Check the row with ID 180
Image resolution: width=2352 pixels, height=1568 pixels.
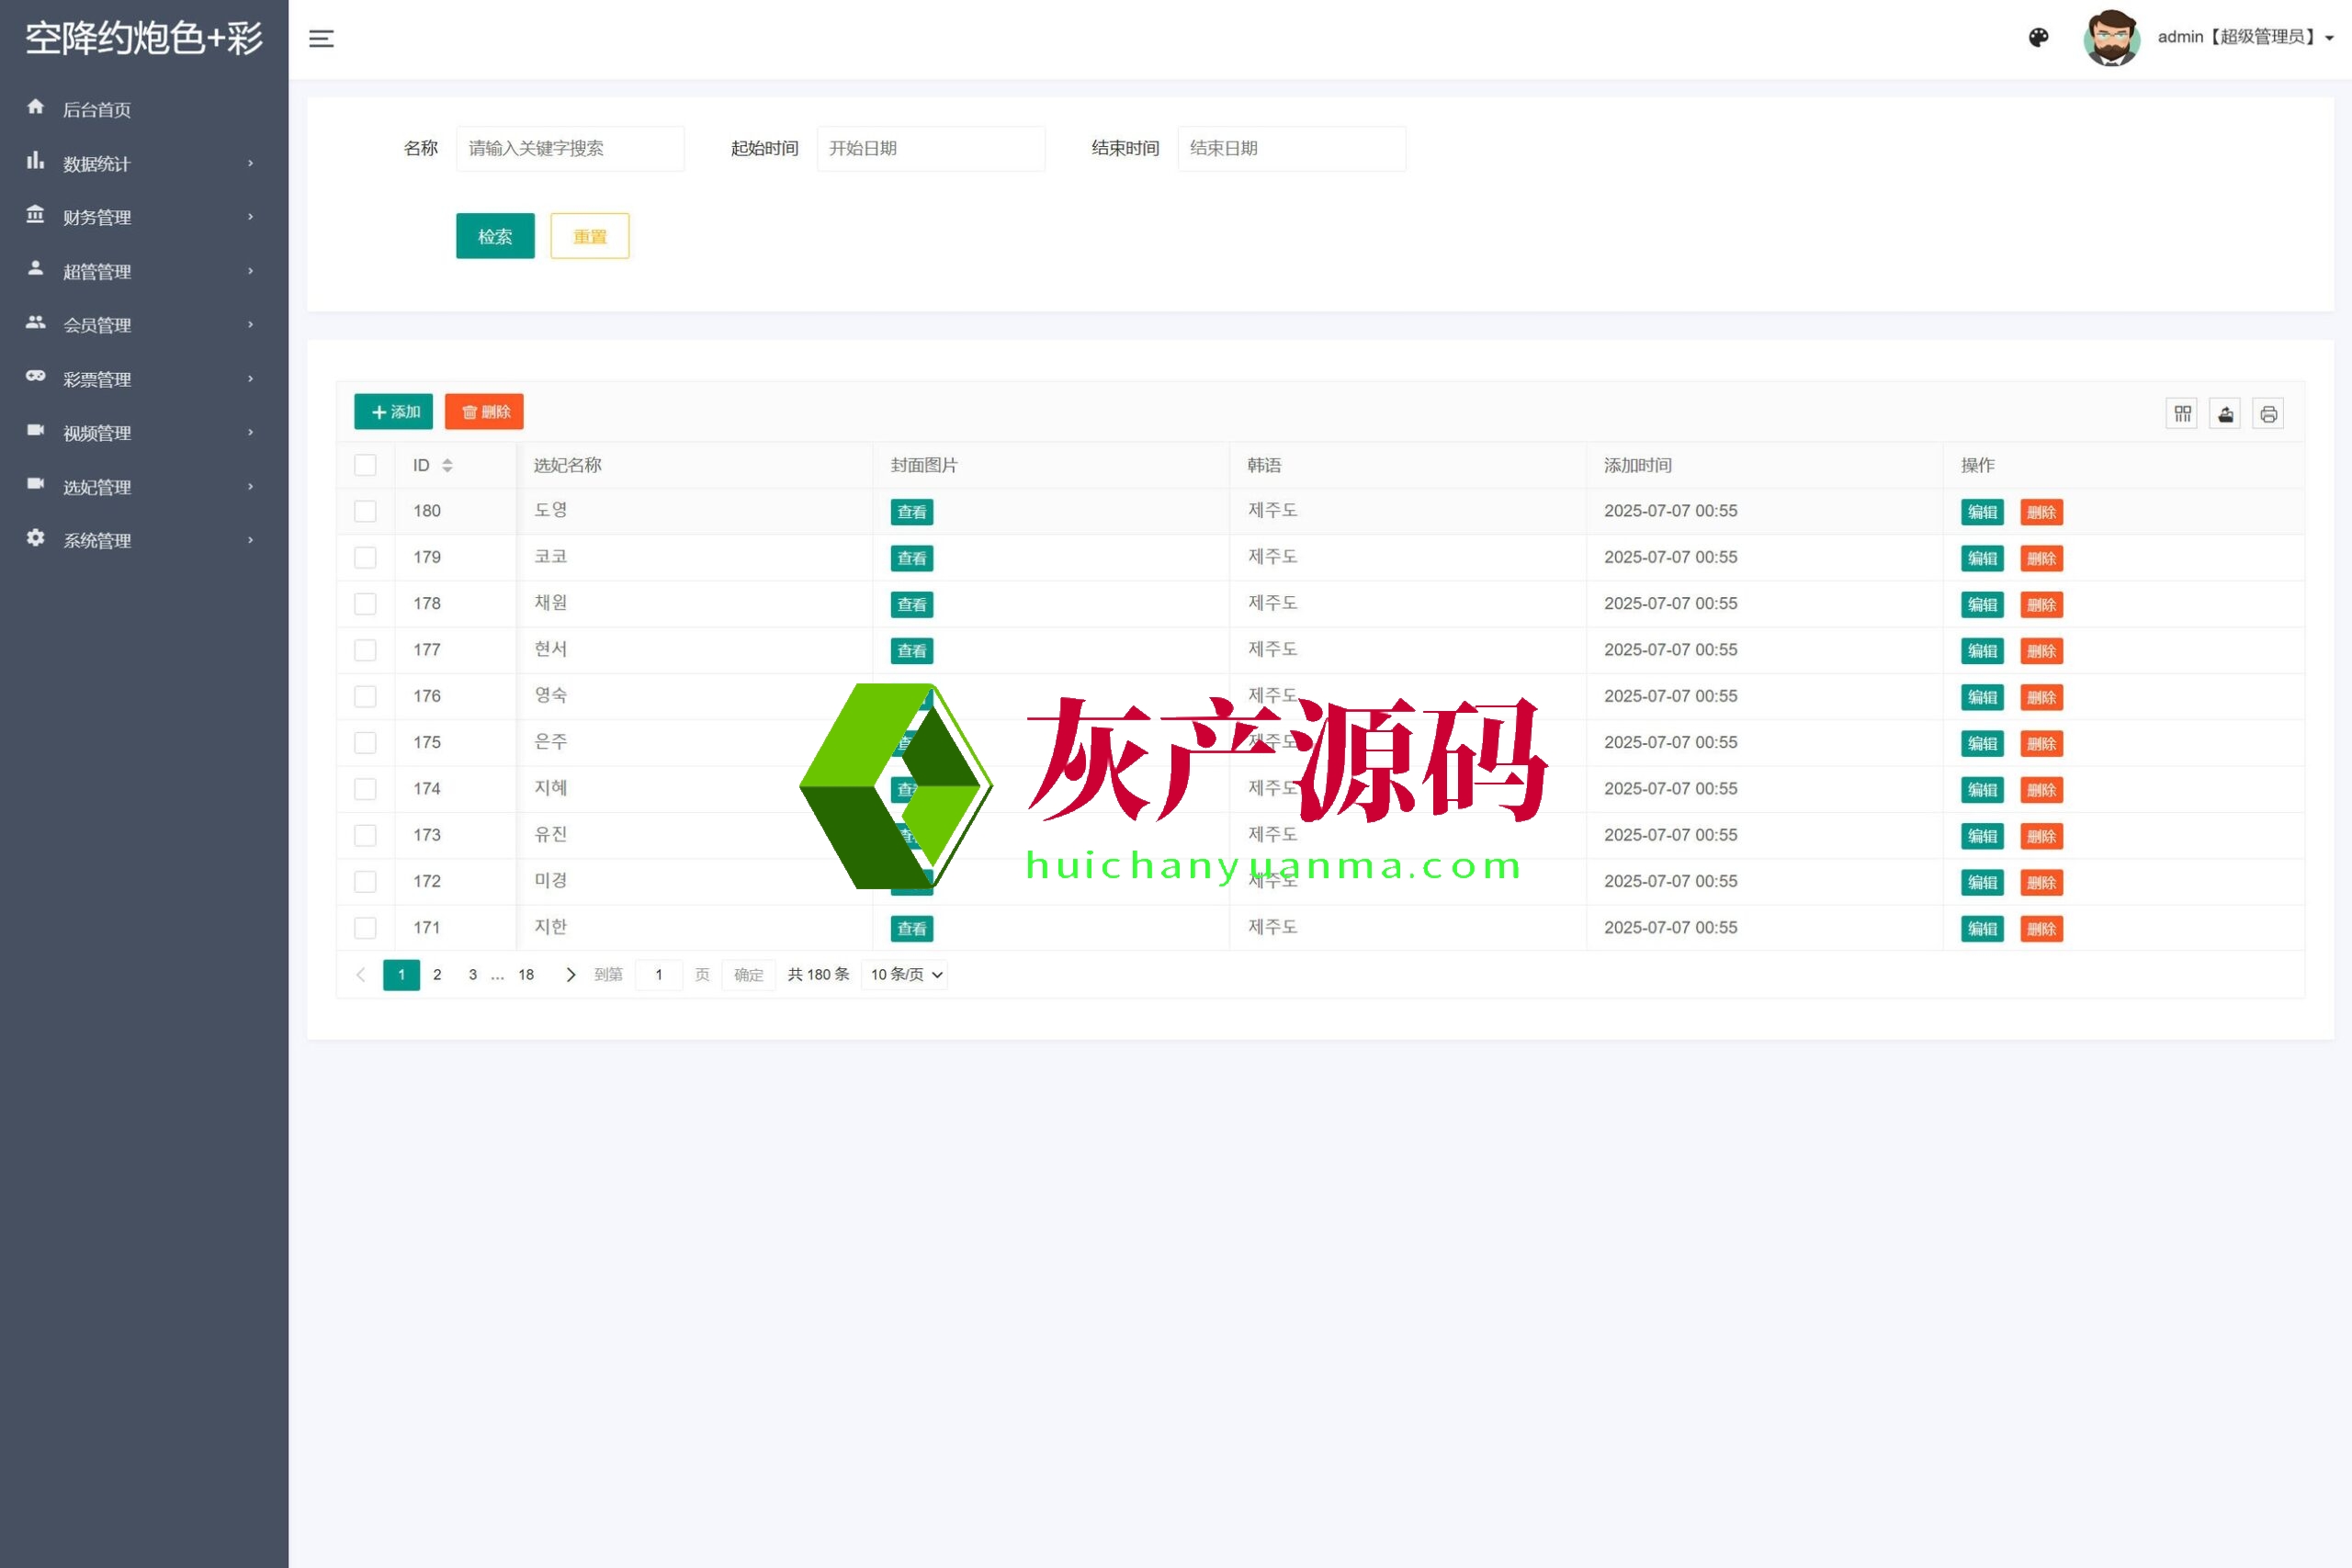pos(365,511)
